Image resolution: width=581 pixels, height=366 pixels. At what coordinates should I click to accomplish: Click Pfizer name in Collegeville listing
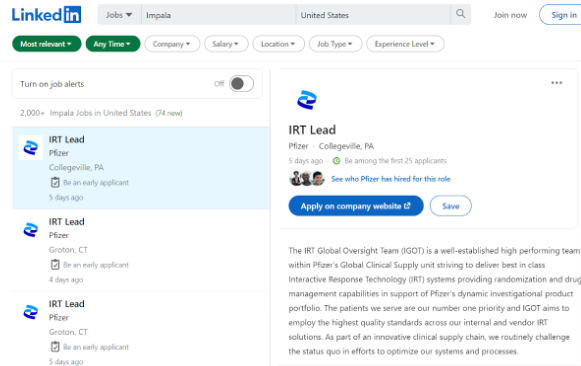coord(59,153)
